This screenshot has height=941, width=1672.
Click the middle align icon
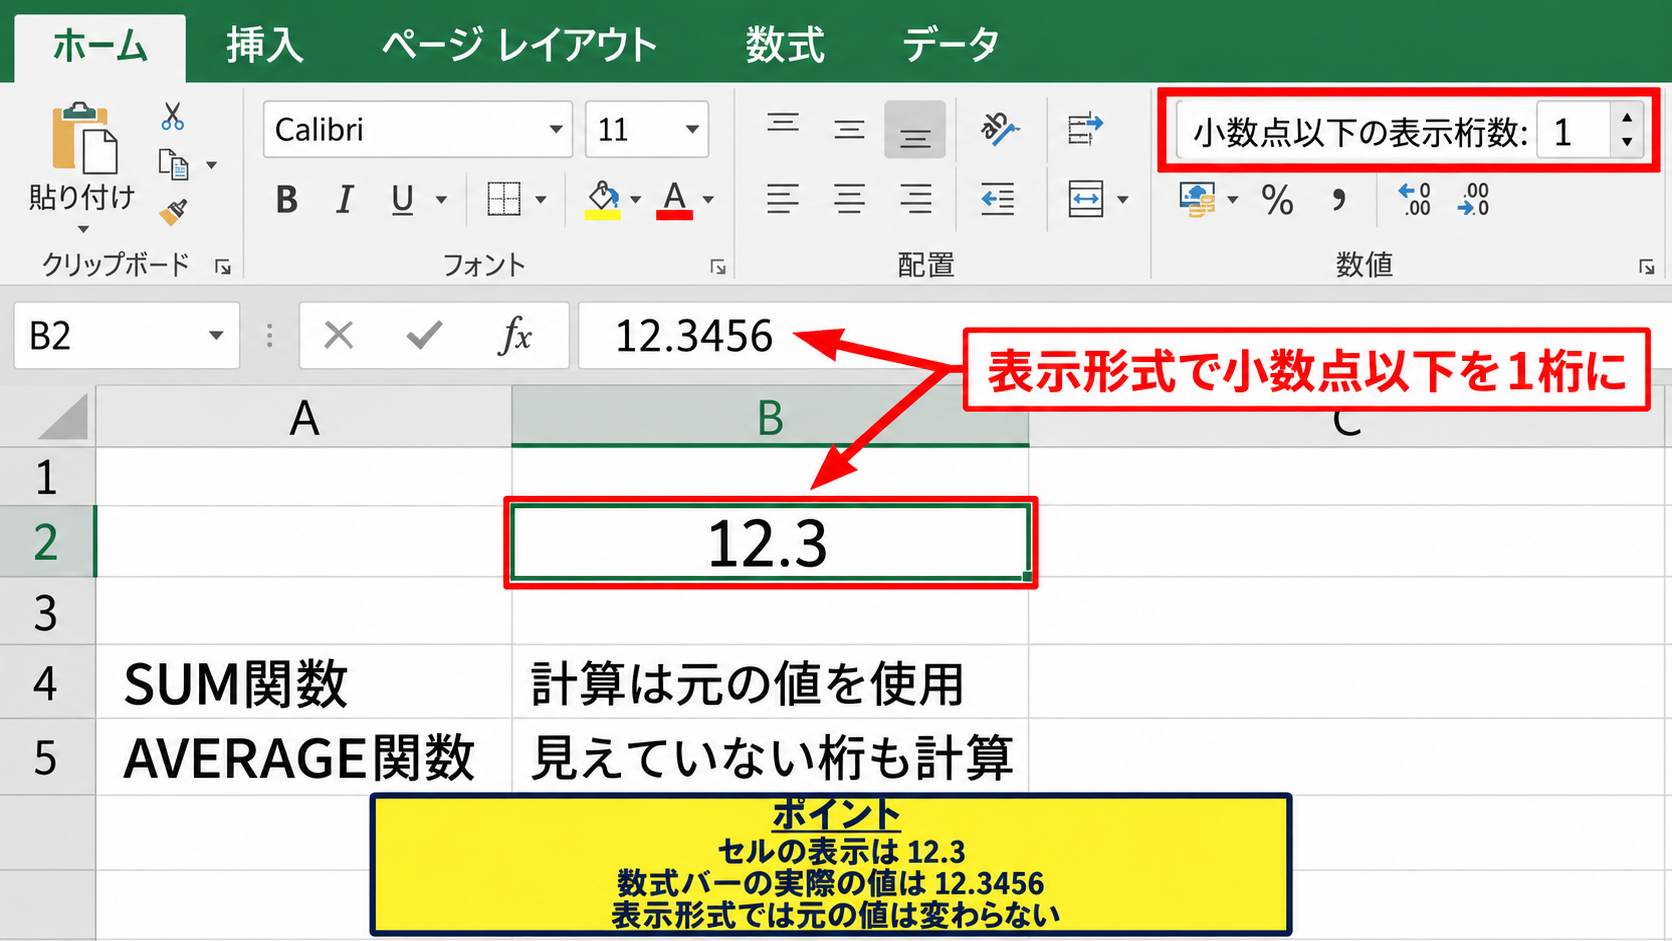point(849,129)
